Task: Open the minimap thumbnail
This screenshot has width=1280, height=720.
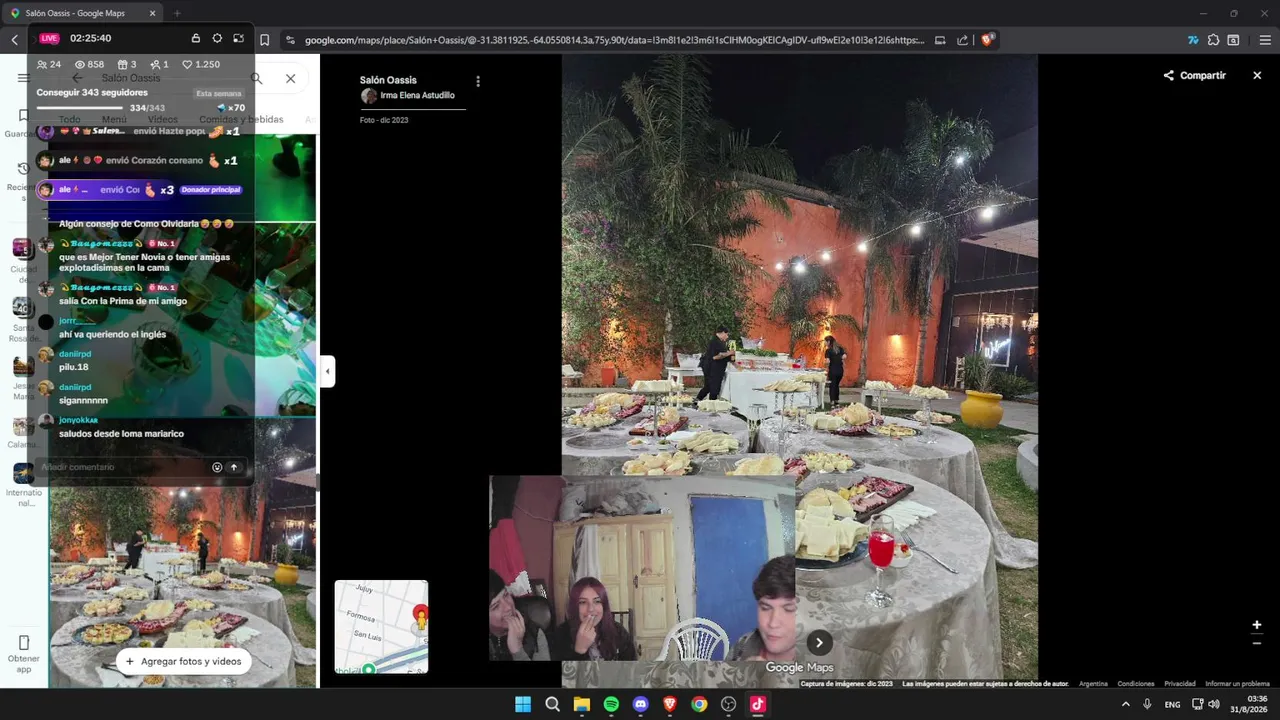Action: click(381, 627)
